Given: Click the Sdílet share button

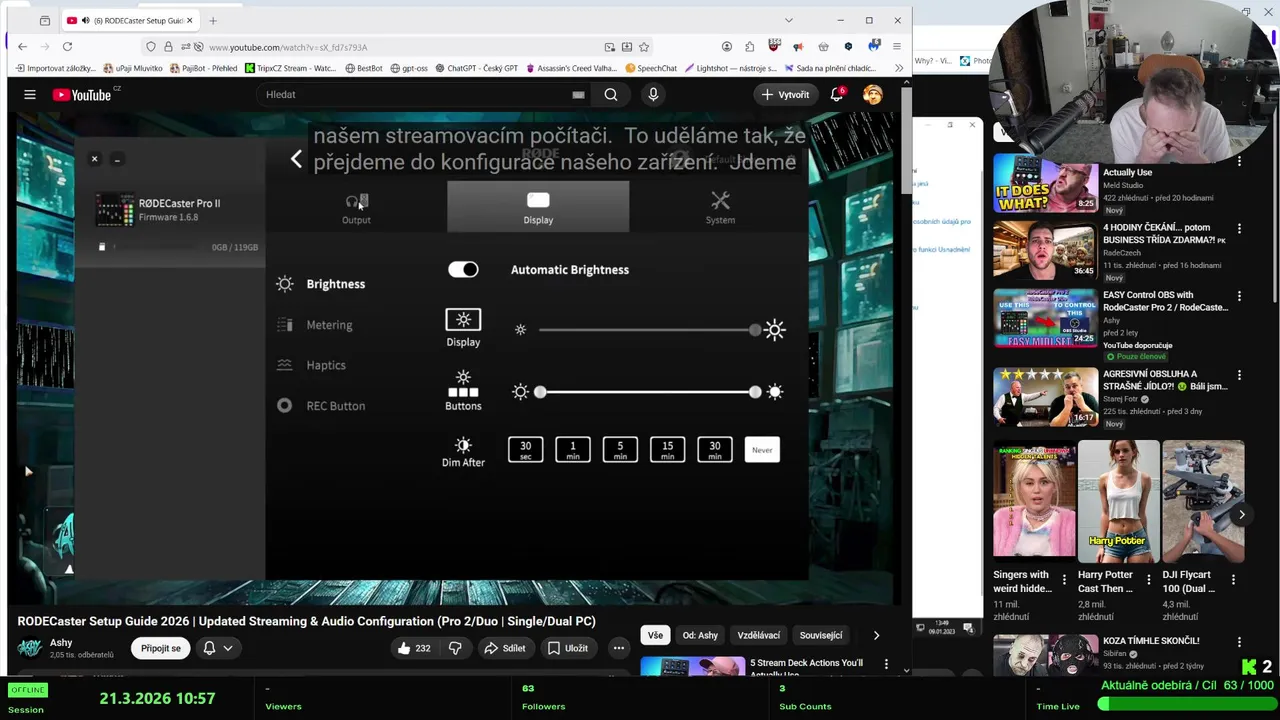Looking at the screenshot, I should click(x=505, y=648).
